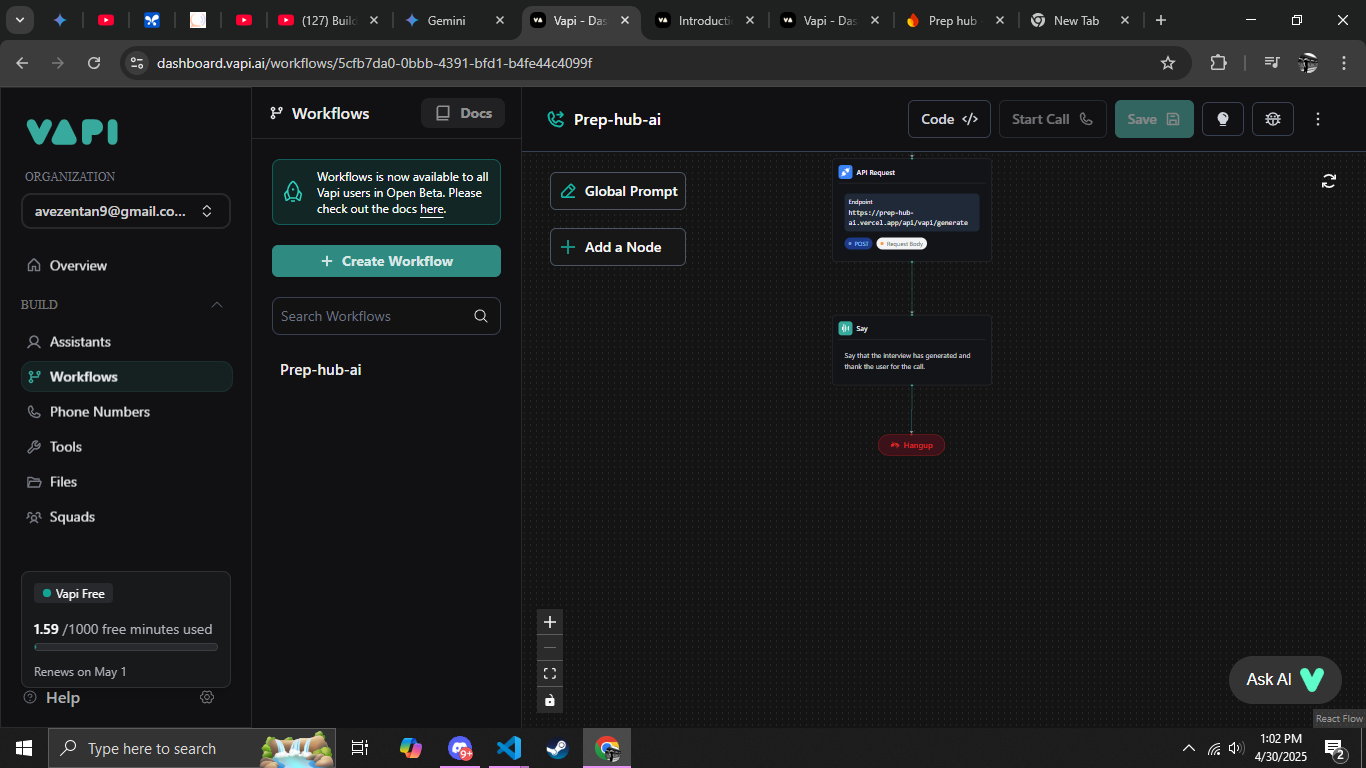Zoom in on the workflow canvas
Viewport: 1366px width, 768px height.
549,622
